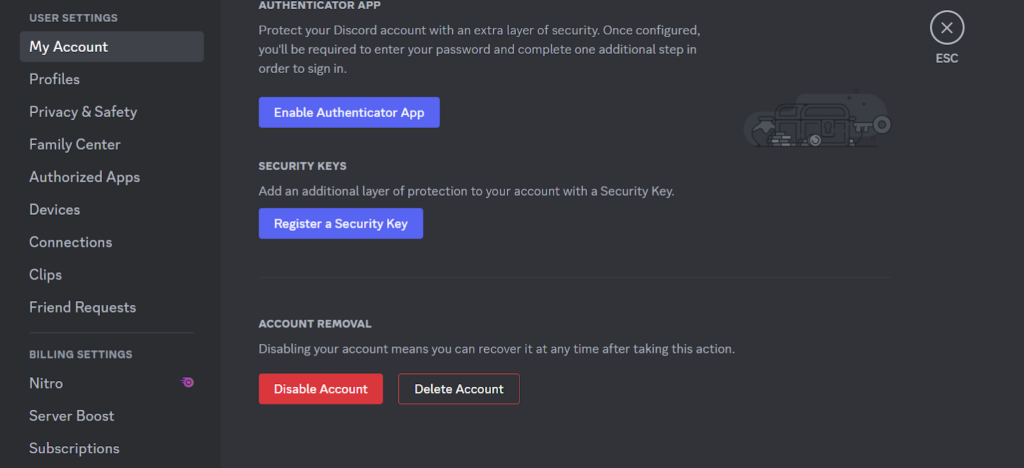Viewport: 1024px width, 468px height.
Task: Click Register a Security Key button
Action: (341, 224)
